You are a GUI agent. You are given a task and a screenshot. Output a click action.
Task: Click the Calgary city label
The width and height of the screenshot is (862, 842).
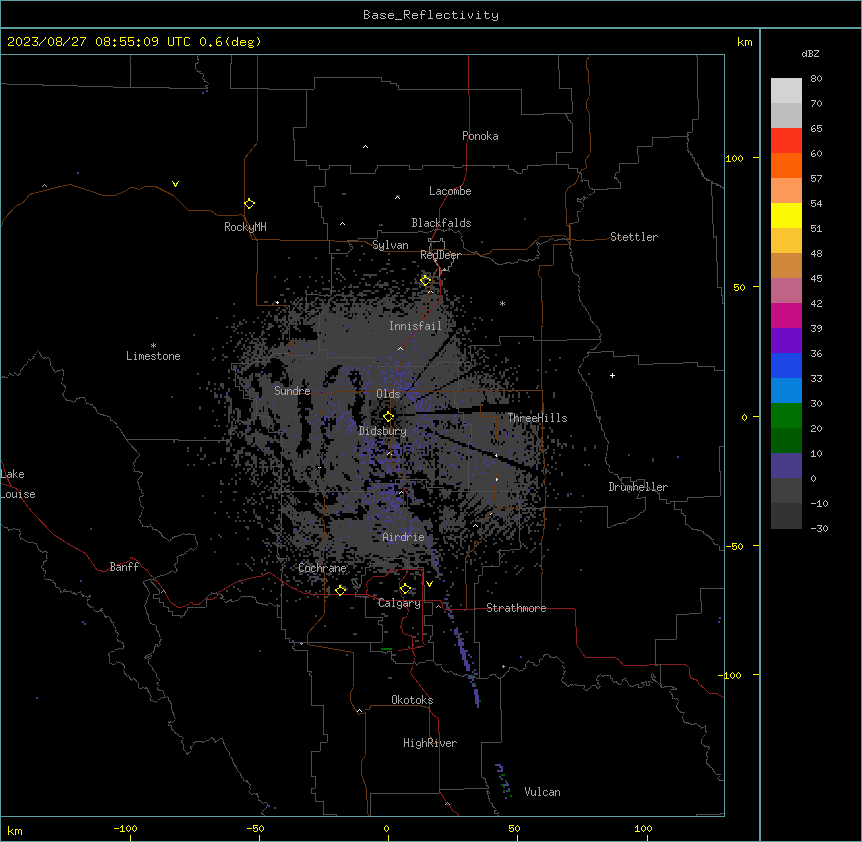click(x=400, y=603)
